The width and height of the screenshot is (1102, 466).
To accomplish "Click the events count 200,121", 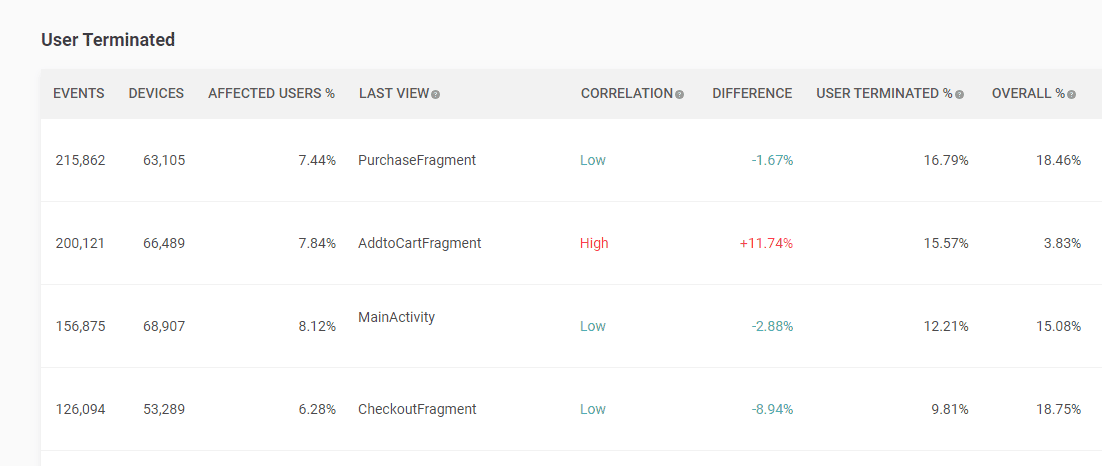I will coord(80,243).
